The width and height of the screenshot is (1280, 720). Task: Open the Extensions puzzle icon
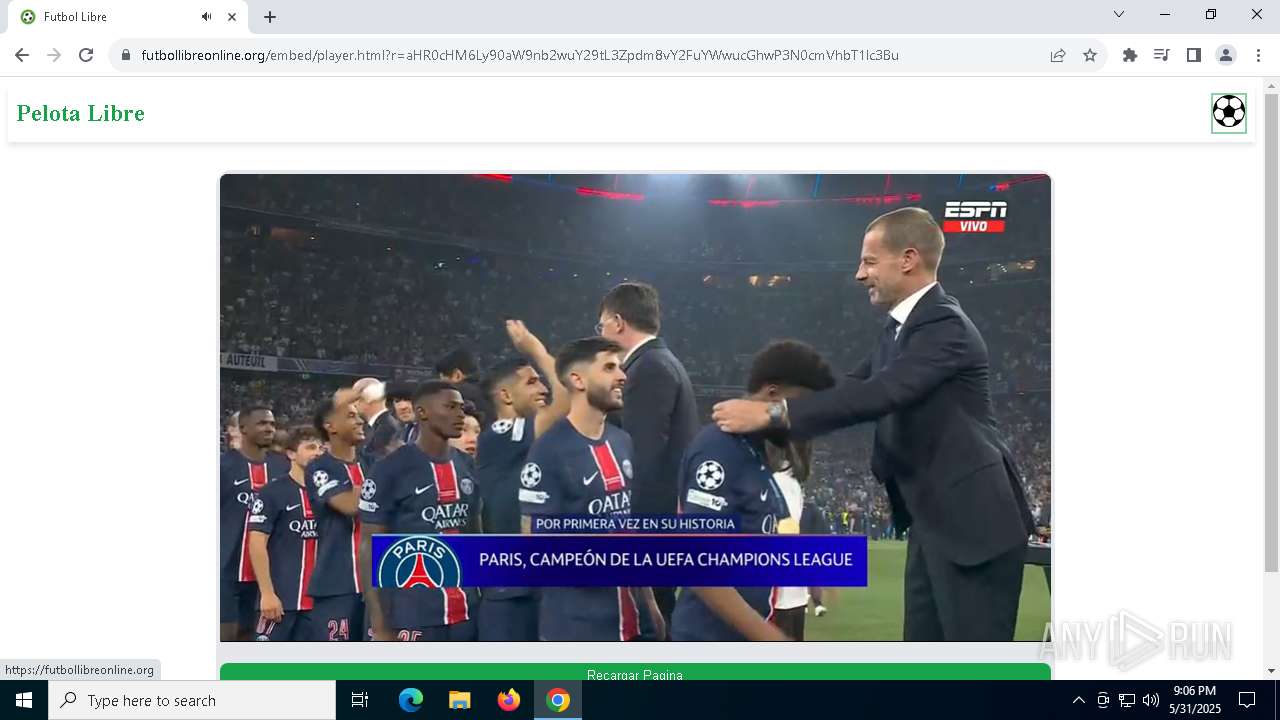click(1130, 55)
